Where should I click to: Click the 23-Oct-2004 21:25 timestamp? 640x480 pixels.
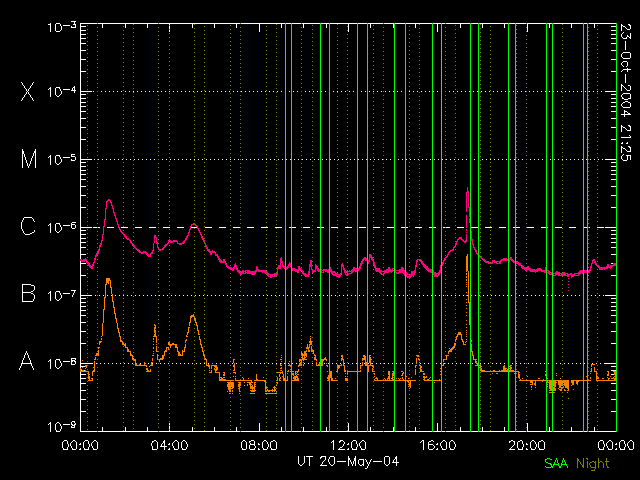tap(625, 92)
